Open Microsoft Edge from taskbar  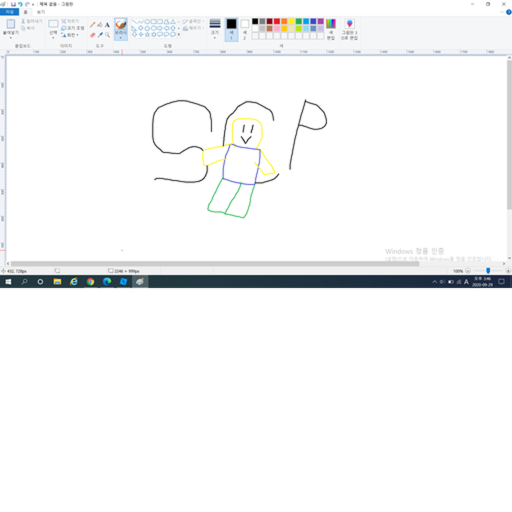[107, 282]
